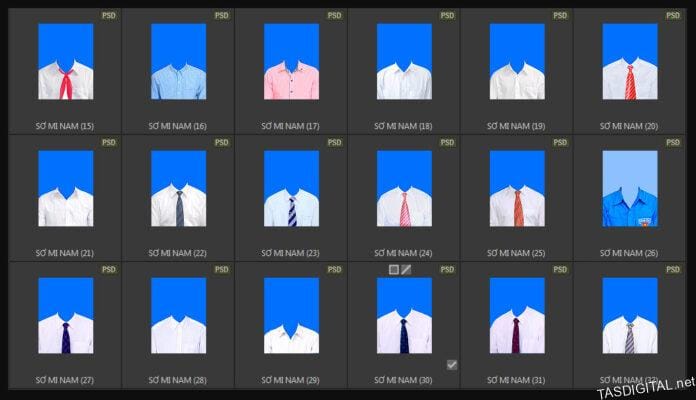Select the red striped tie thumbnail SƠ MI NAM (20)

point(629,62)
